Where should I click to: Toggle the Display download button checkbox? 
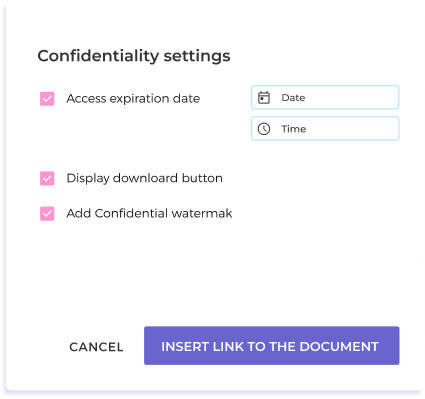coord(47,178)
